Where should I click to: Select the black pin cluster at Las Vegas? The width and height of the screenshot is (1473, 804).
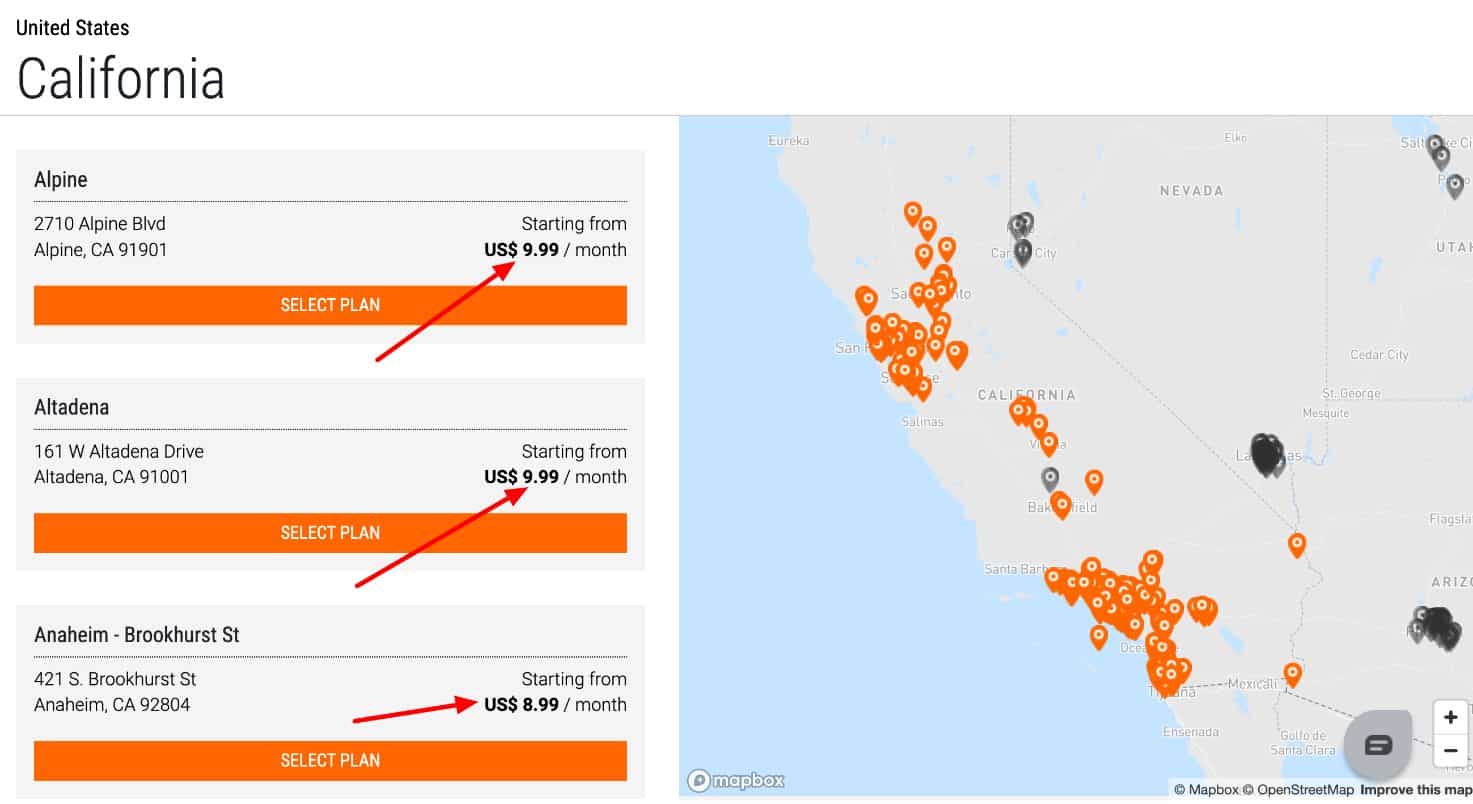(x=1266, y=454)
